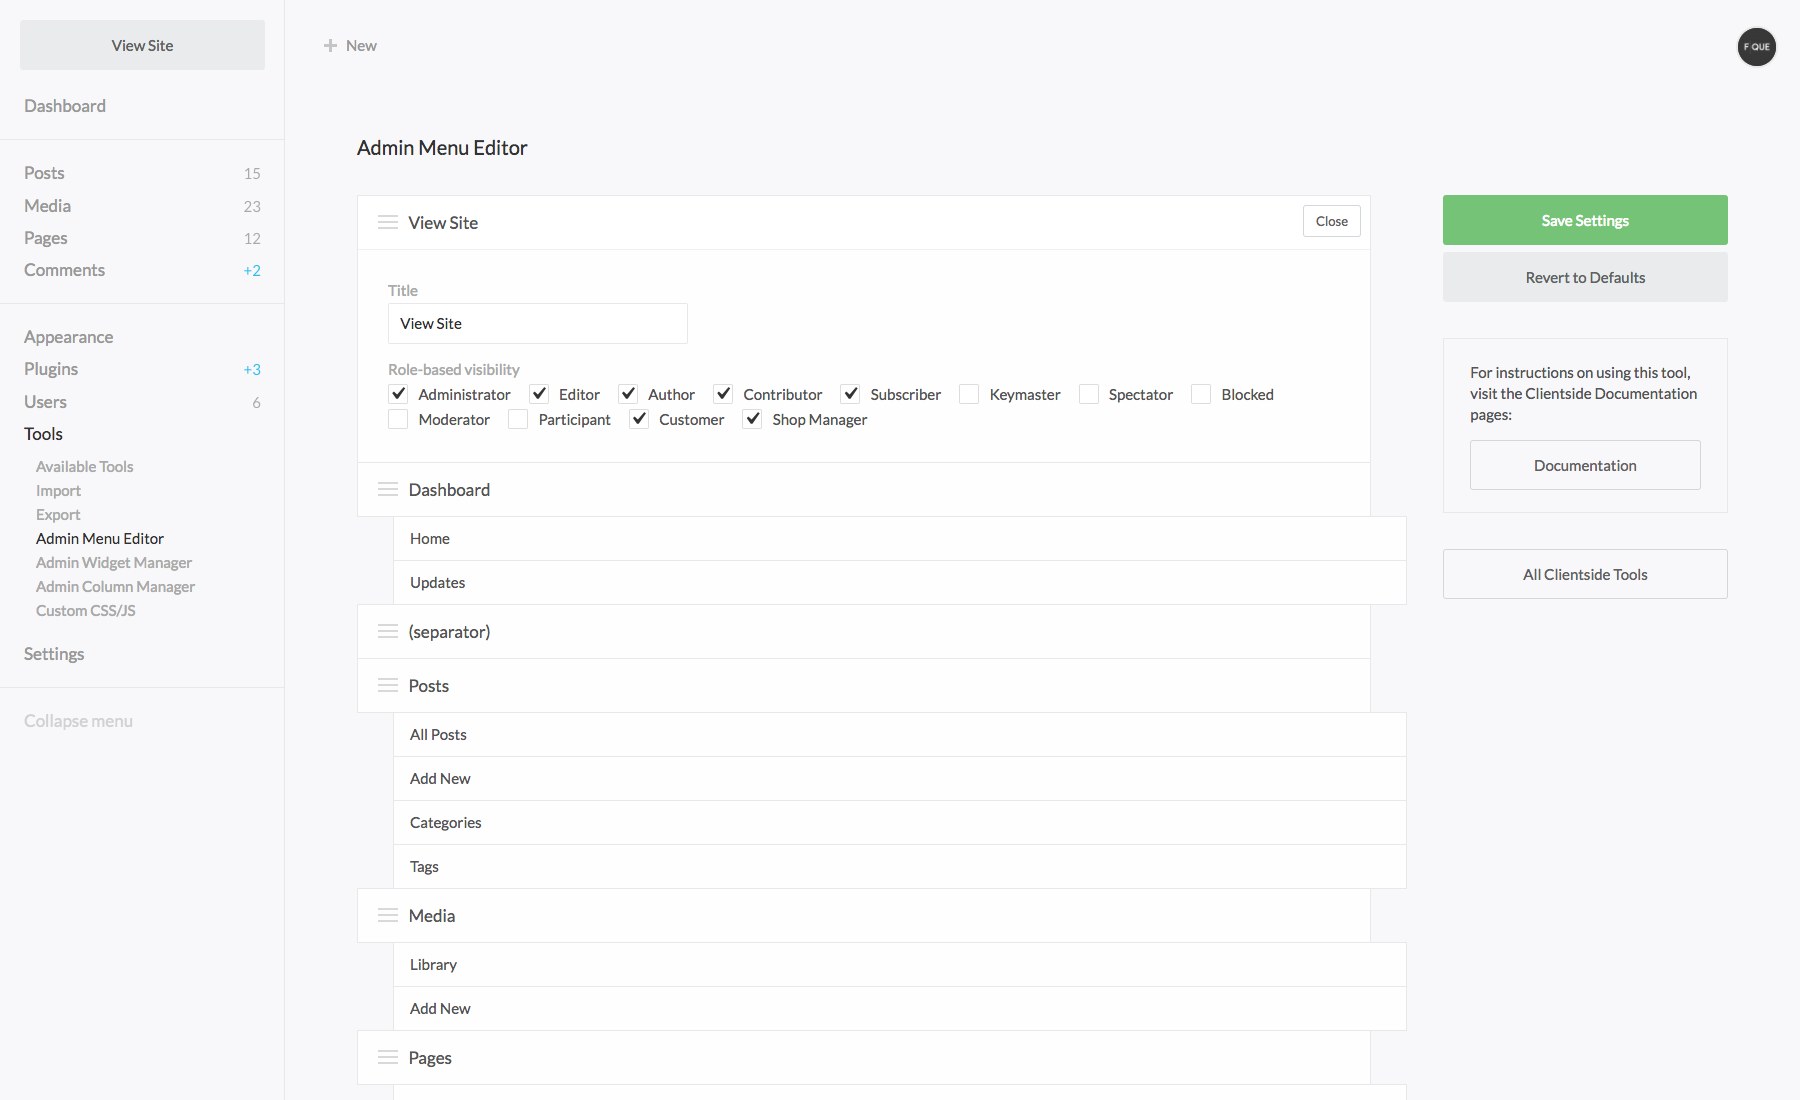Uncheck the Author role checkbox
Screen dimensions: 1800x1100
tap(628, 394)
